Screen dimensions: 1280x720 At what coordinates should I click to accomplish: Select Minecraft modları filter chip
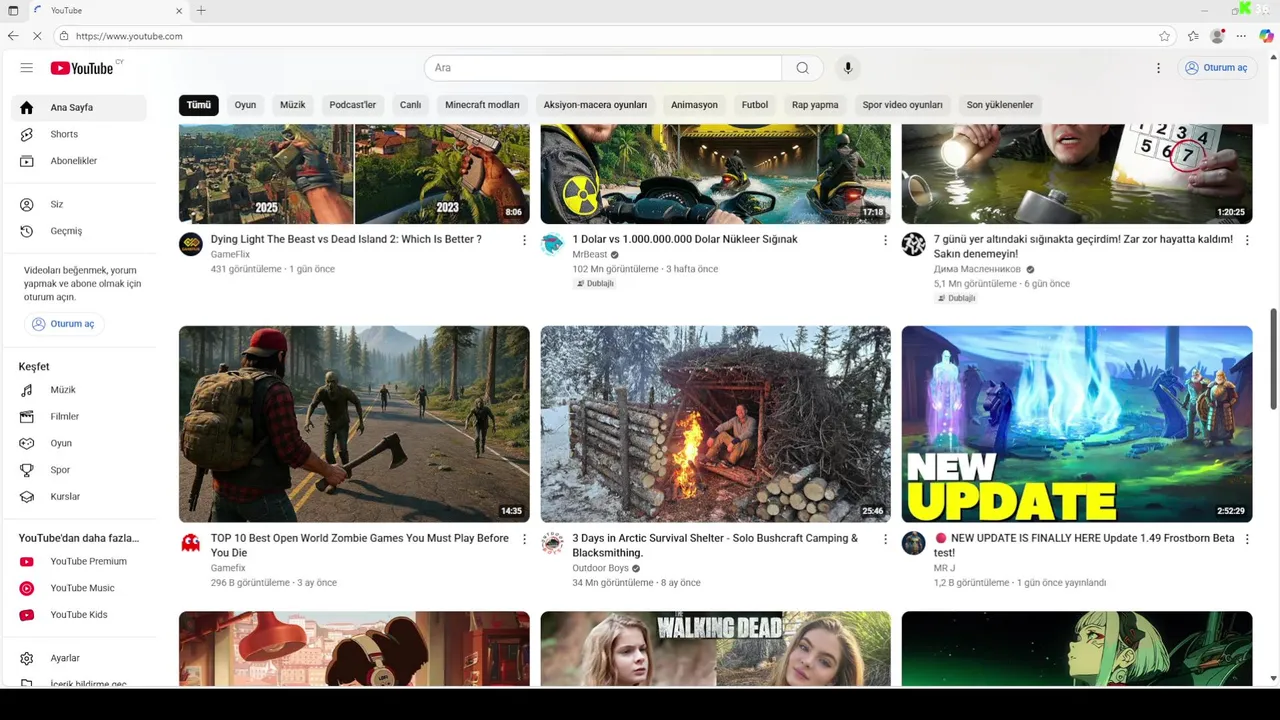click(x=482, y=105)
